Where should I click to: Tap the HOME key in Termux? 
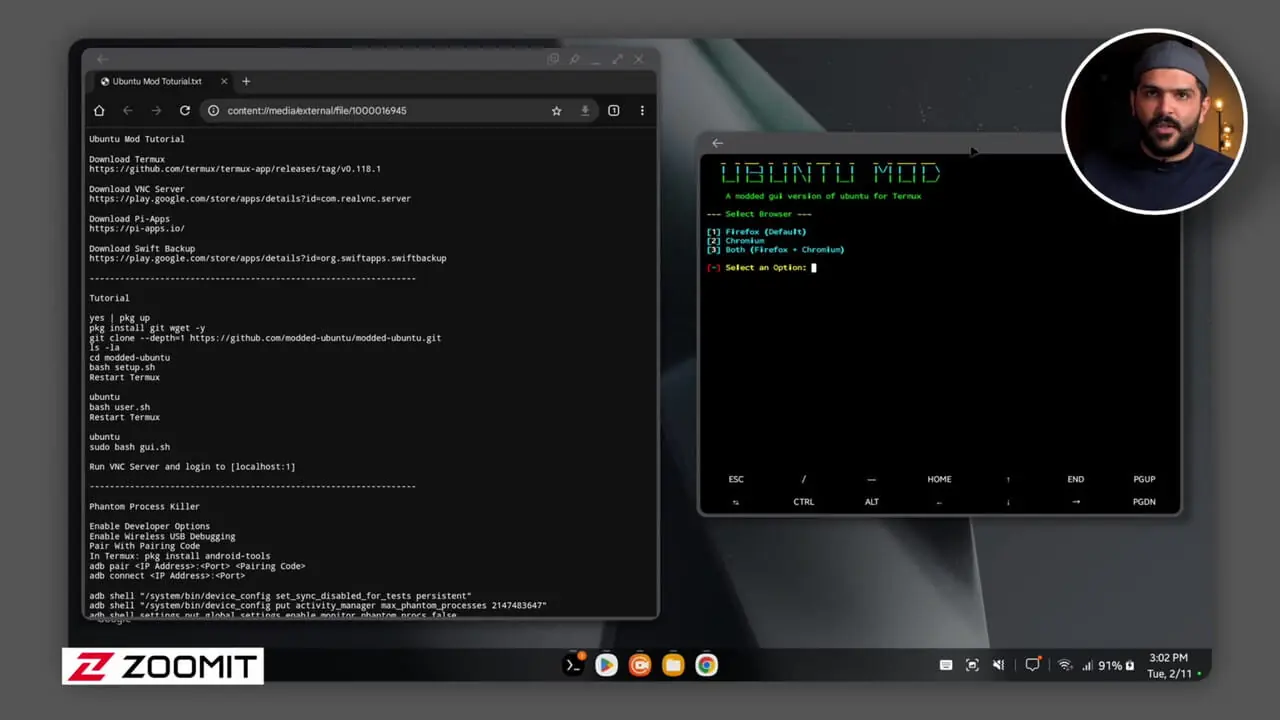click(x=939, y=479)
